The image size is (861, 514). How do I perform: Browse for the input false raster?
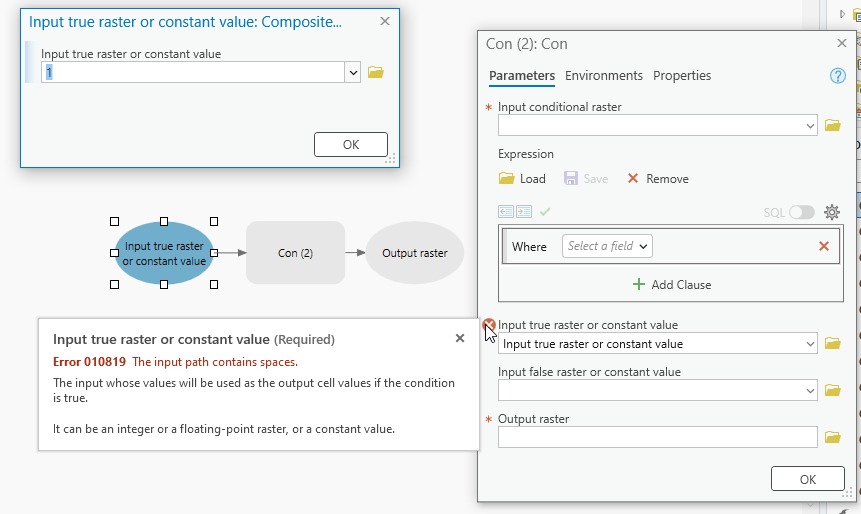point(832,390)
